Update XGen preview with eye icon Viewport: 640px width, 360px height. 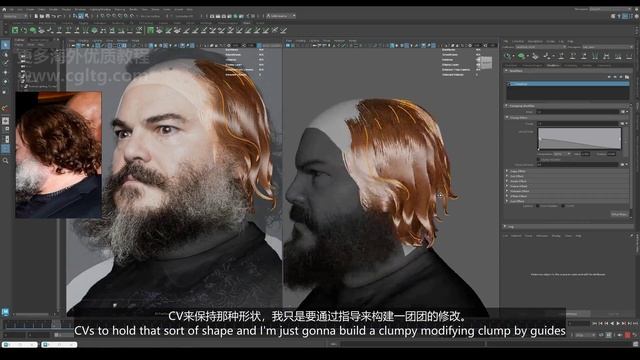[x=508, y=56]
